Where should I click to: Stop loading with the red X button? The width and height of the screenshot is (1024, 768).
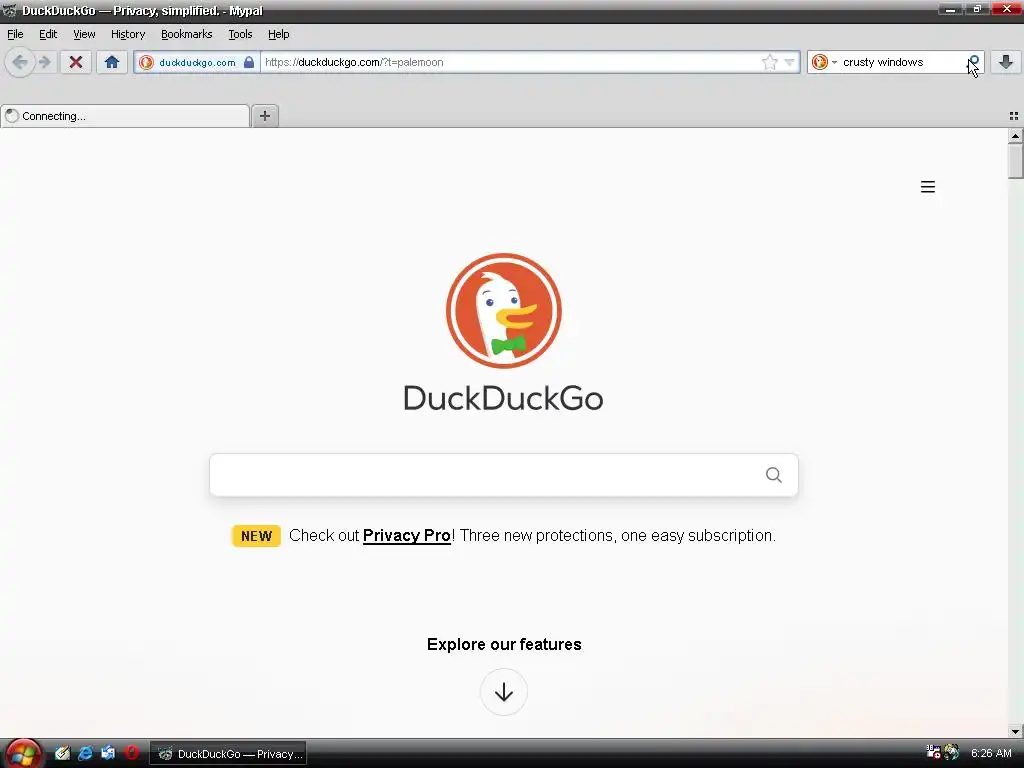[76, 63]
